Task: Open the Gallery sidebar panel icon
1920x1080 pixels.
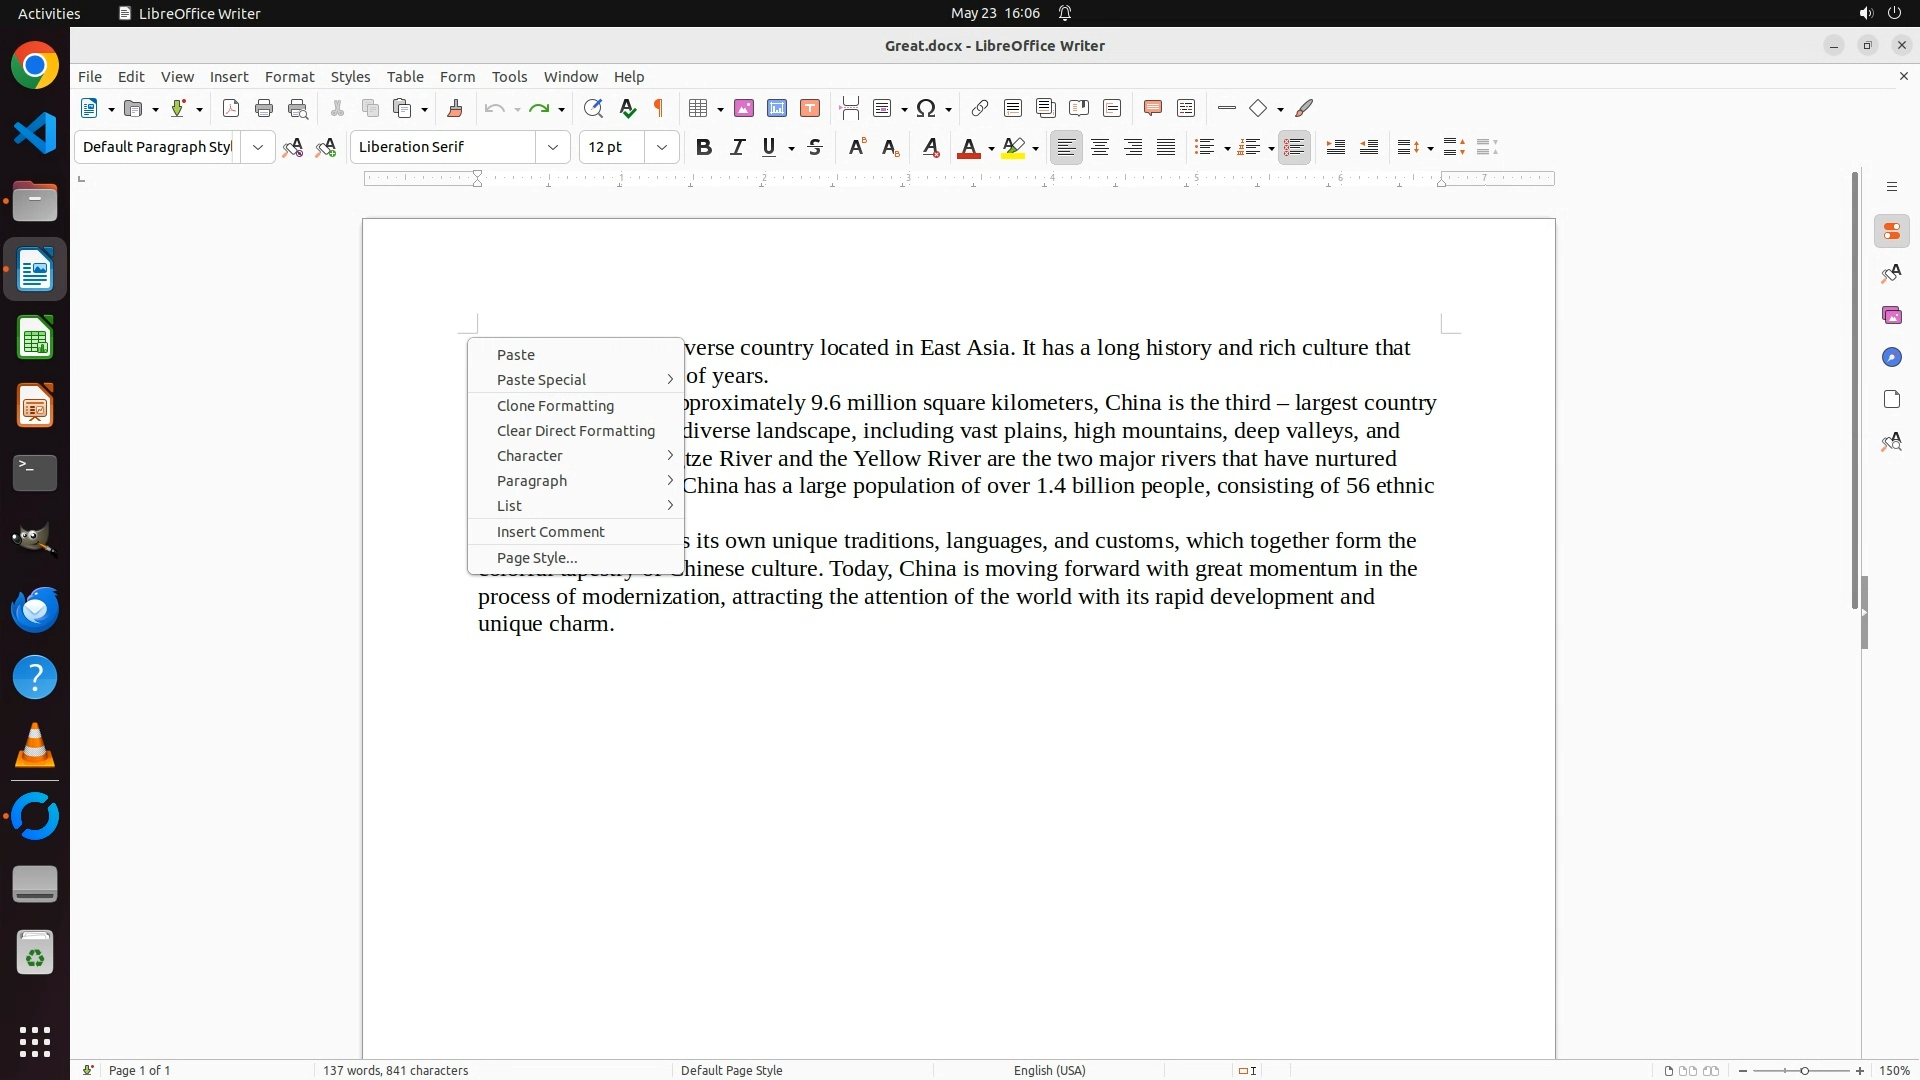Action: (1891, 315)
